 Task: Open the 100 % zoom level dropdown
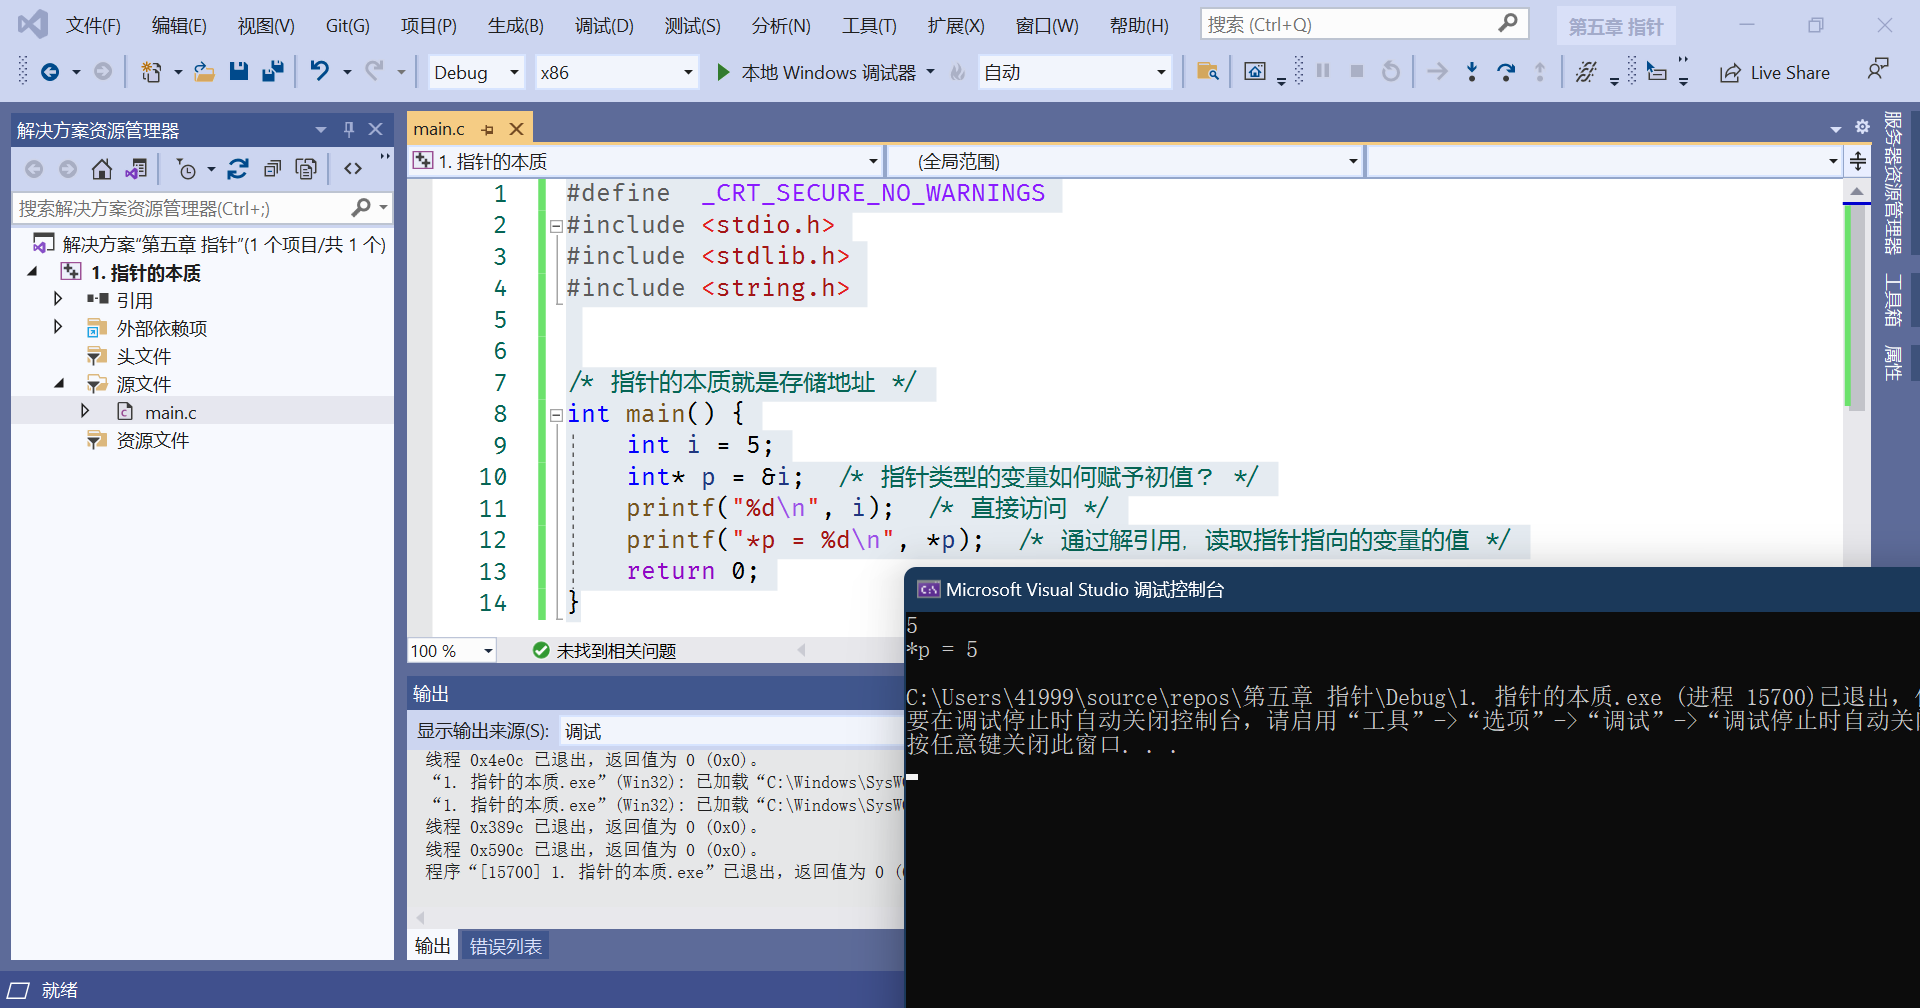tap(452, 651)
